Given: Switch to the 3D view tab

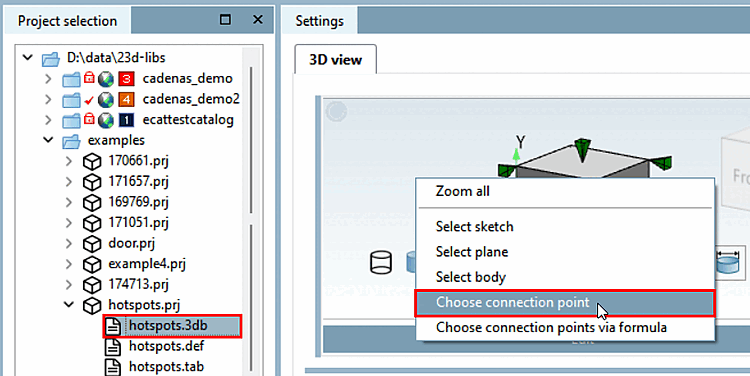Looking at the screenshot, I should (x=335, y=60).
